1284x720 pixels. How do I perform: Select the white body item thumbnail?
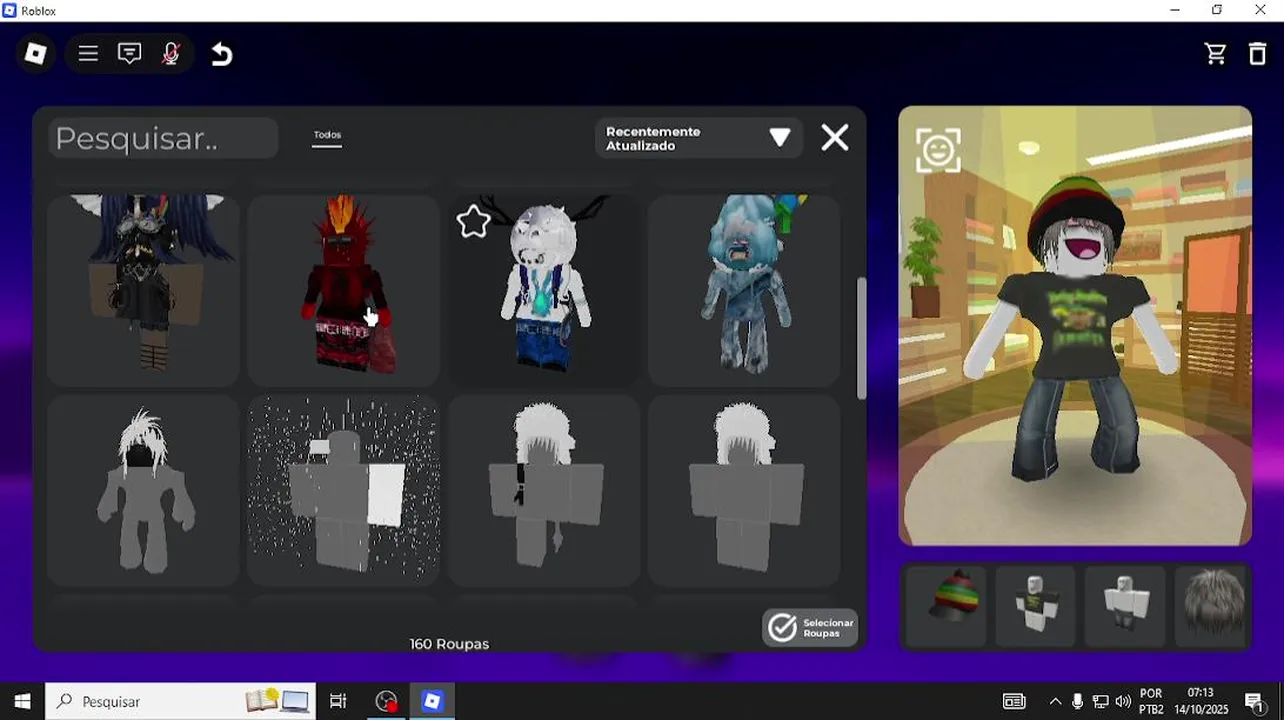click(1126, 605)
